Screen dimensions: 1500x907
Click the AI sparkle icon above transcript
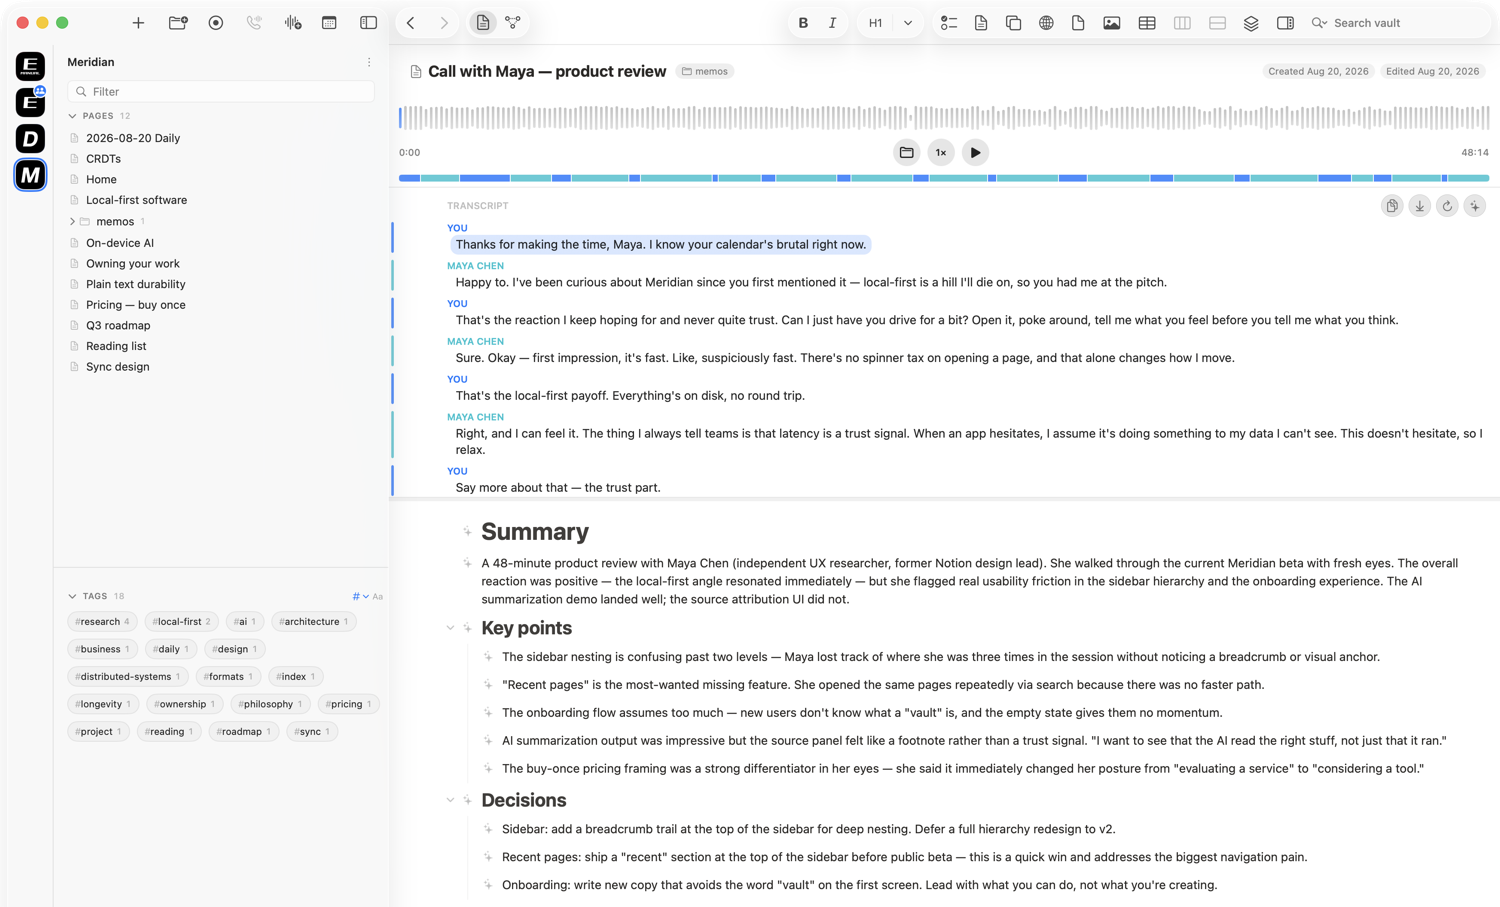tap(1475, 206)
